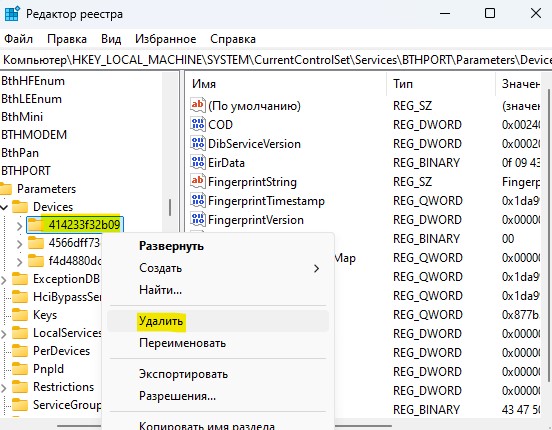Click the folder icon of Keys key
The height and width of the screenshot is (430, 552).
pos(20,315)
